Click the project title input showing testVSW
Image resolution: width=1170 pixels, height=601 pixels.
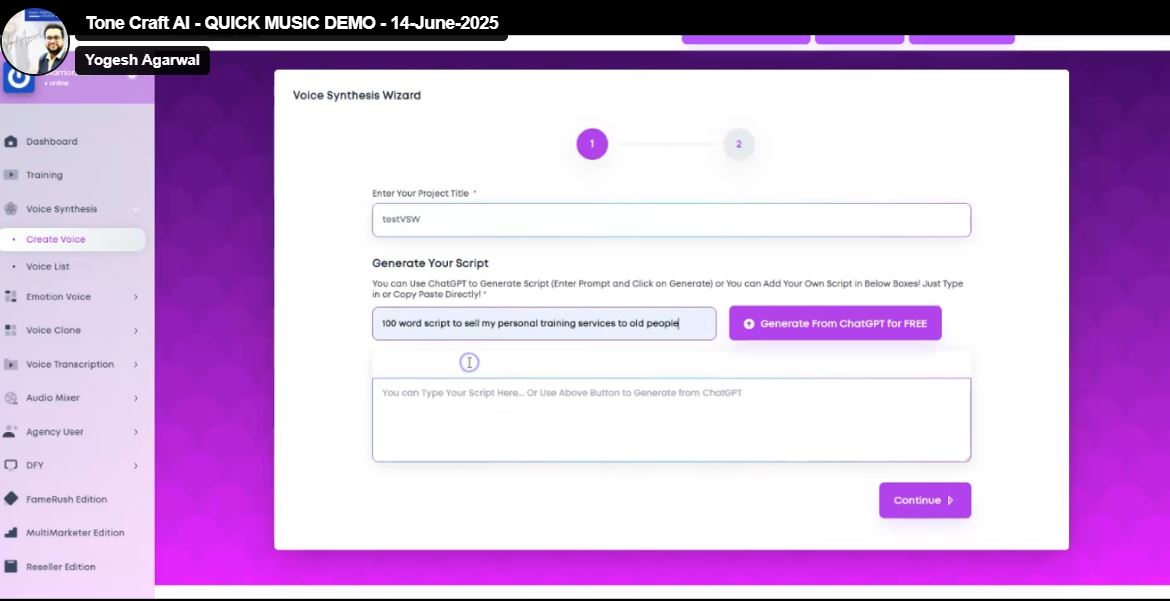pos(671,219)
